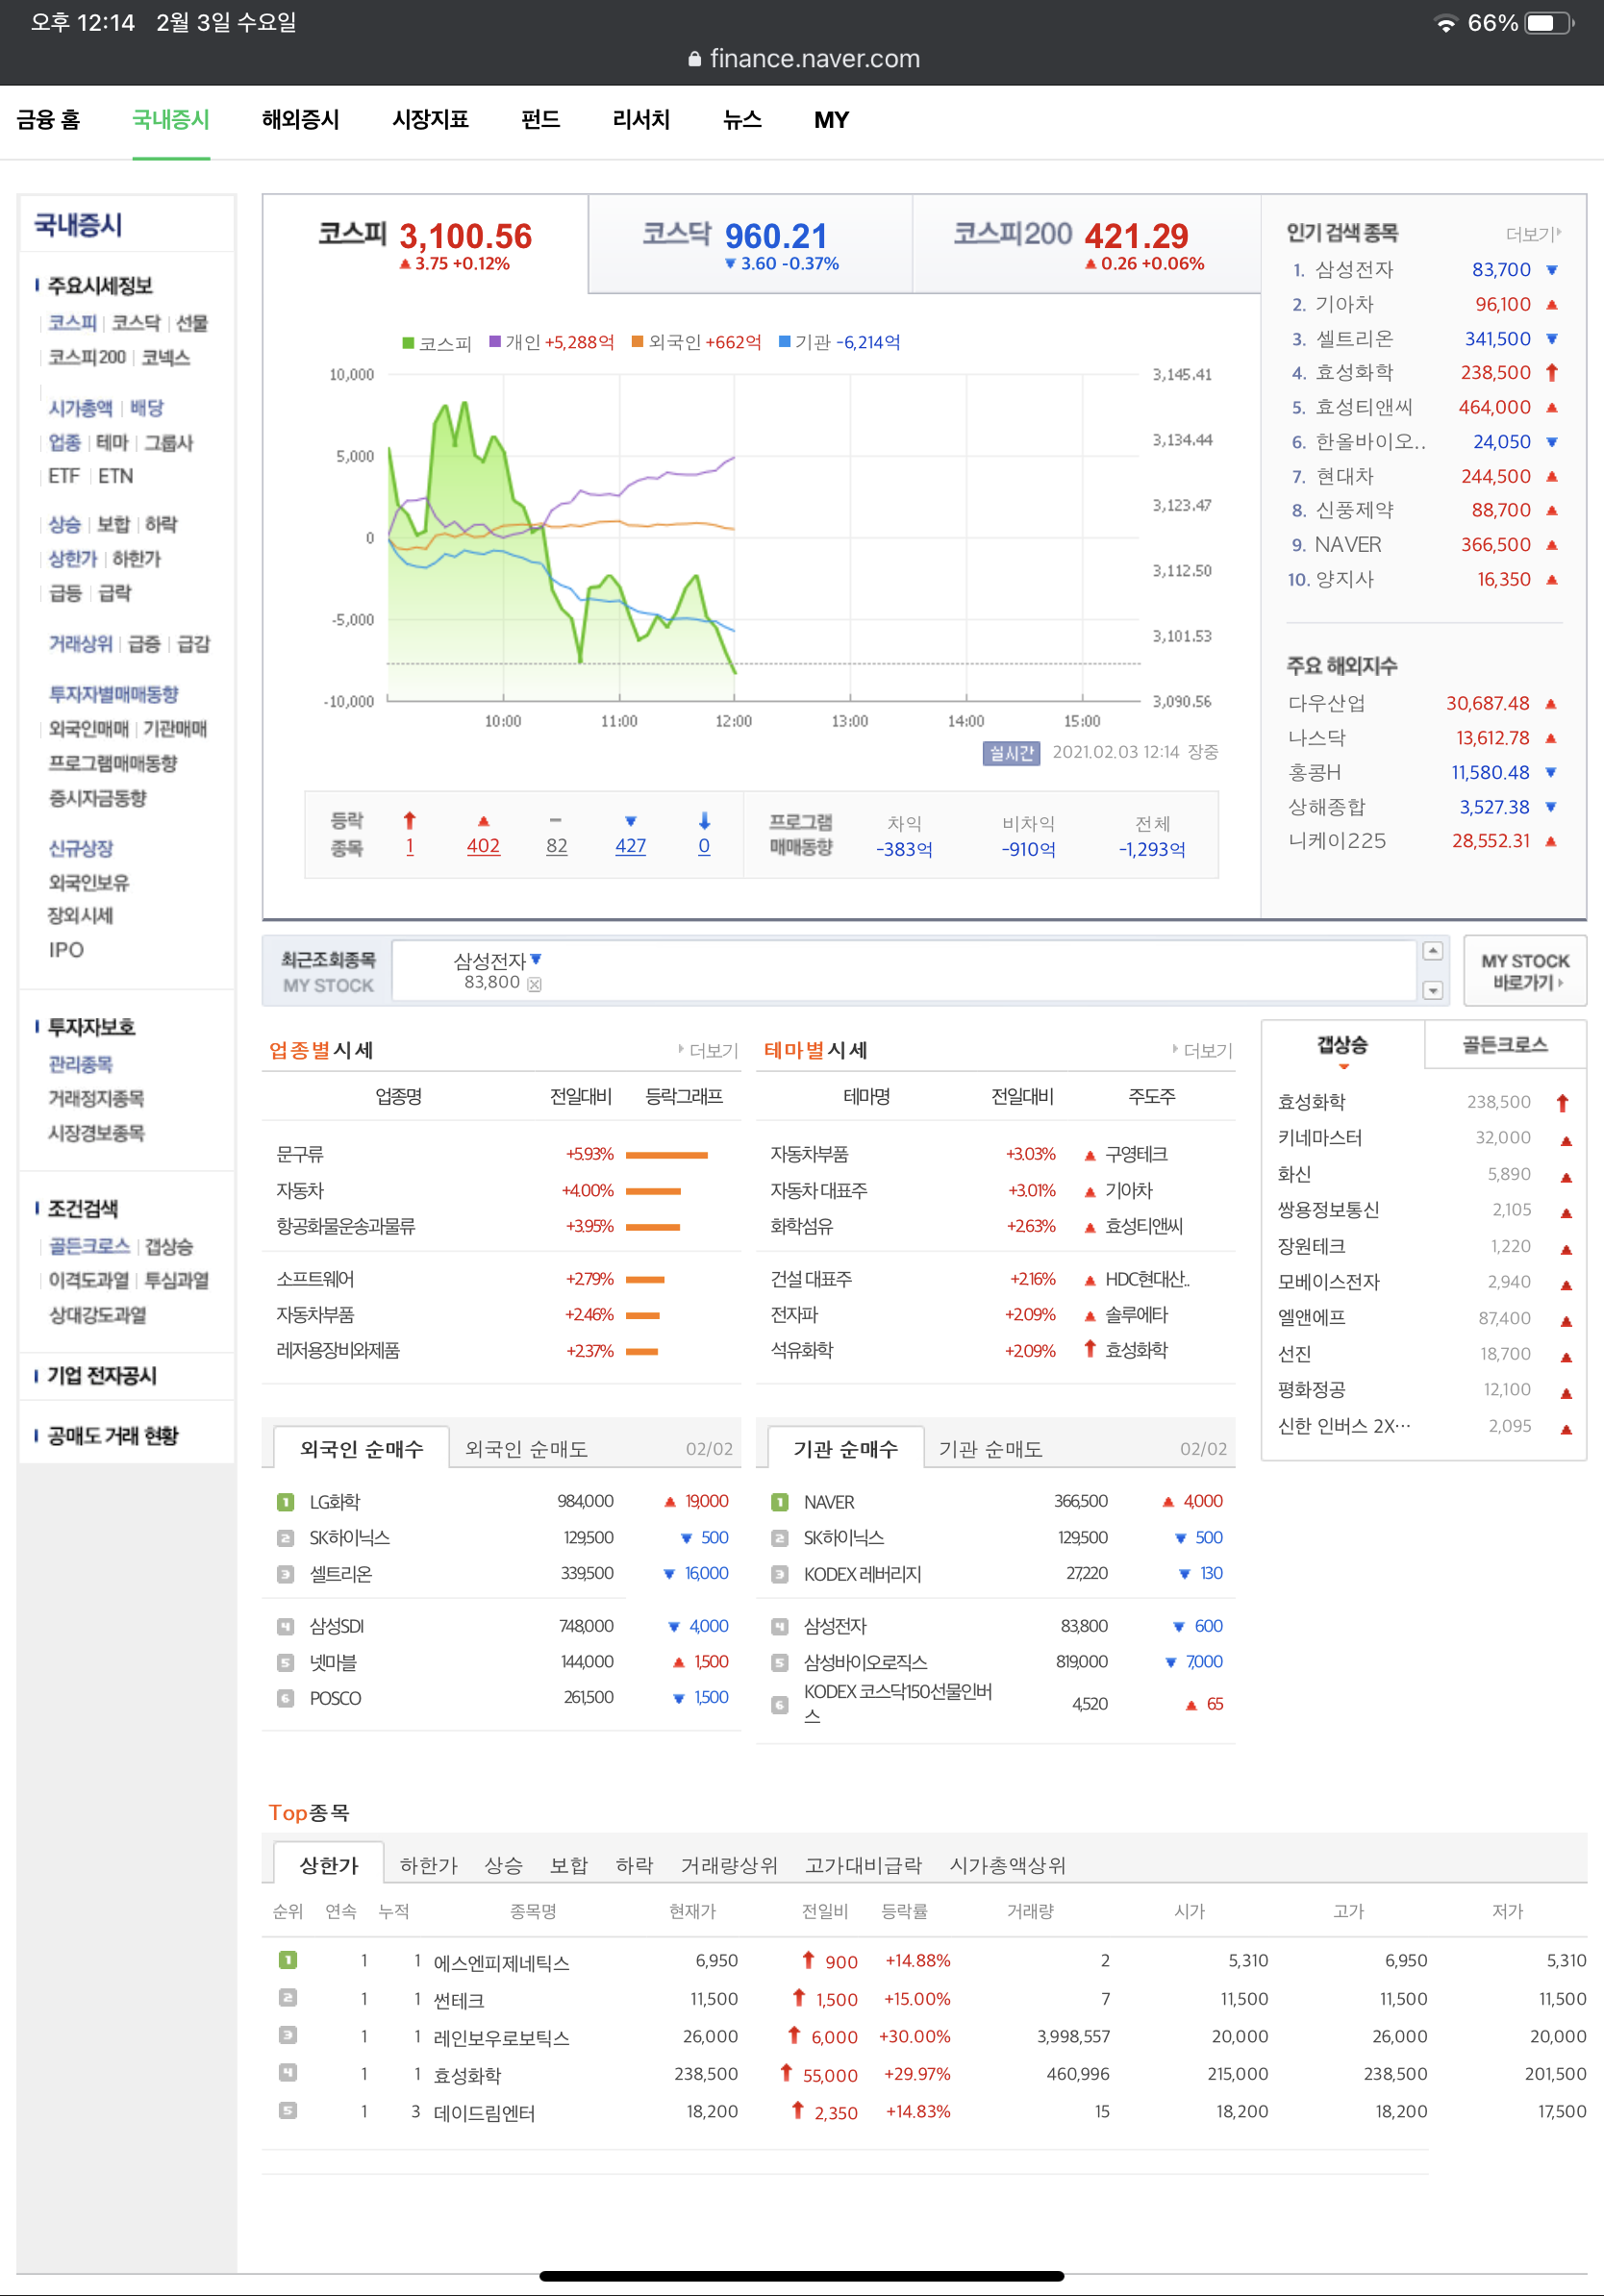Viewport: 1604px width, 2296px height.
Task: Switch to the 코스닥 index tab
Action: [x=750, y=244]
